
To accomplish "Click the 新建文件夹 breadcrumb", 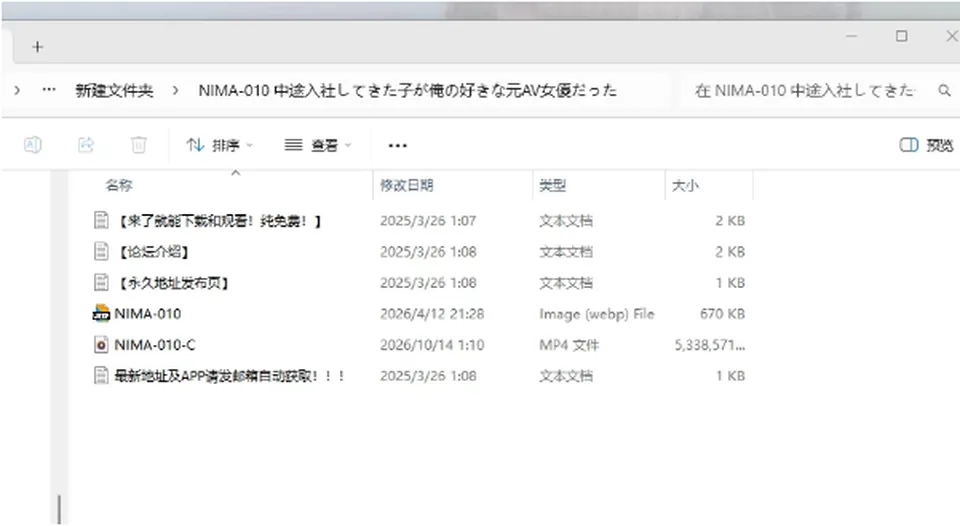I will 114,91.
